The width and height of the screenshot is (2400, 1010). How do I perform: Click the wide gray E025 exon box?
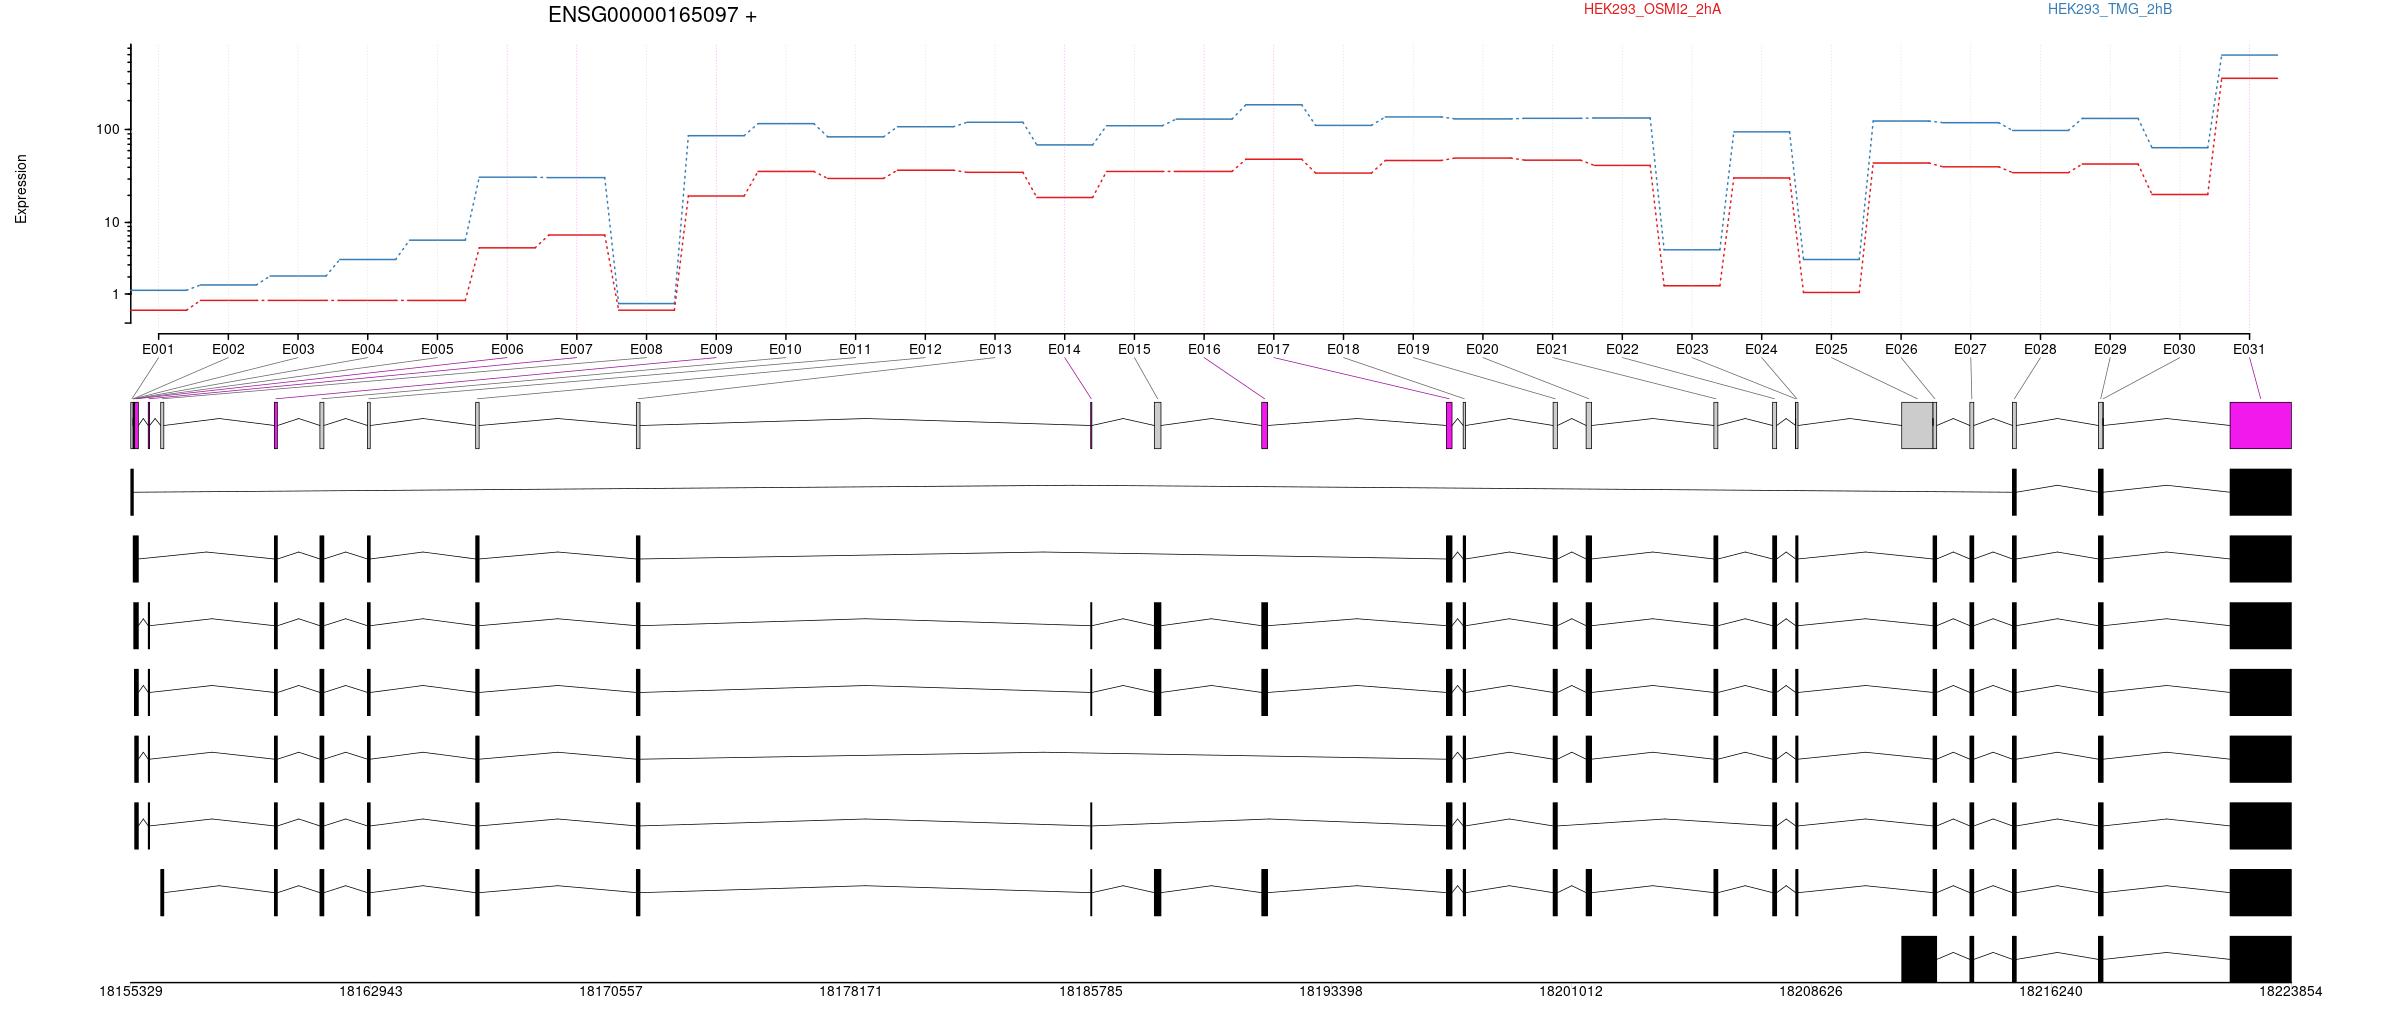tap(1917, 425)
